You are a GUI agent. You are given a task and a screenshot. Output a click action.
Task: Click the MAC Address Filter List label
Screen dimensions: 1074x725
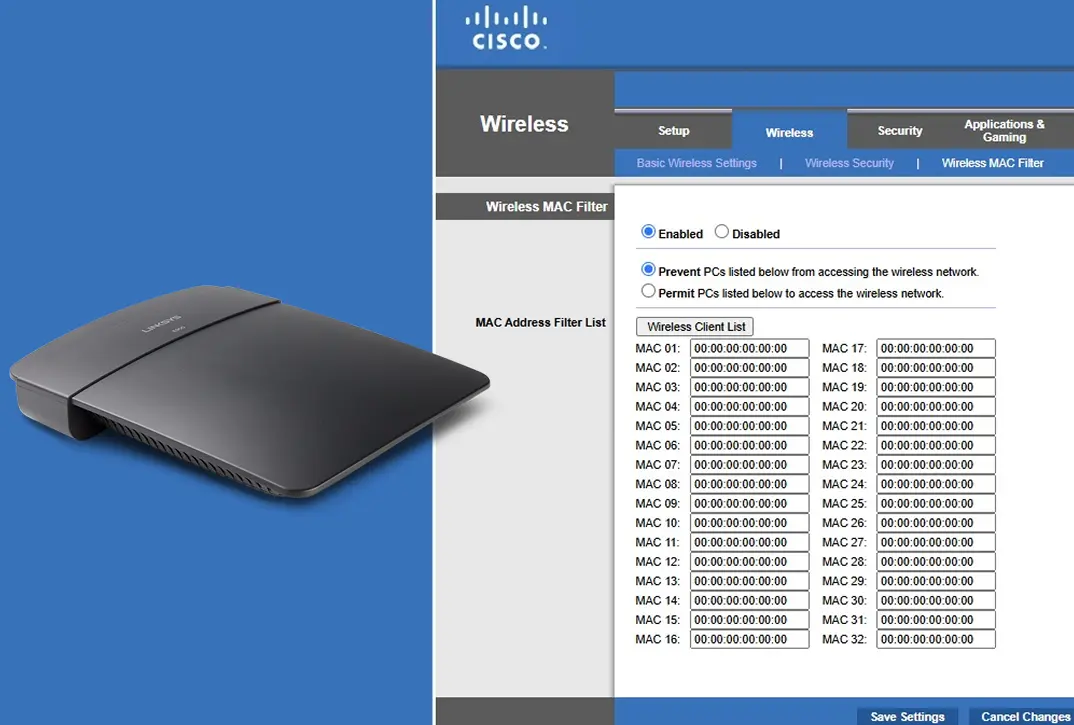coord(540,322)
